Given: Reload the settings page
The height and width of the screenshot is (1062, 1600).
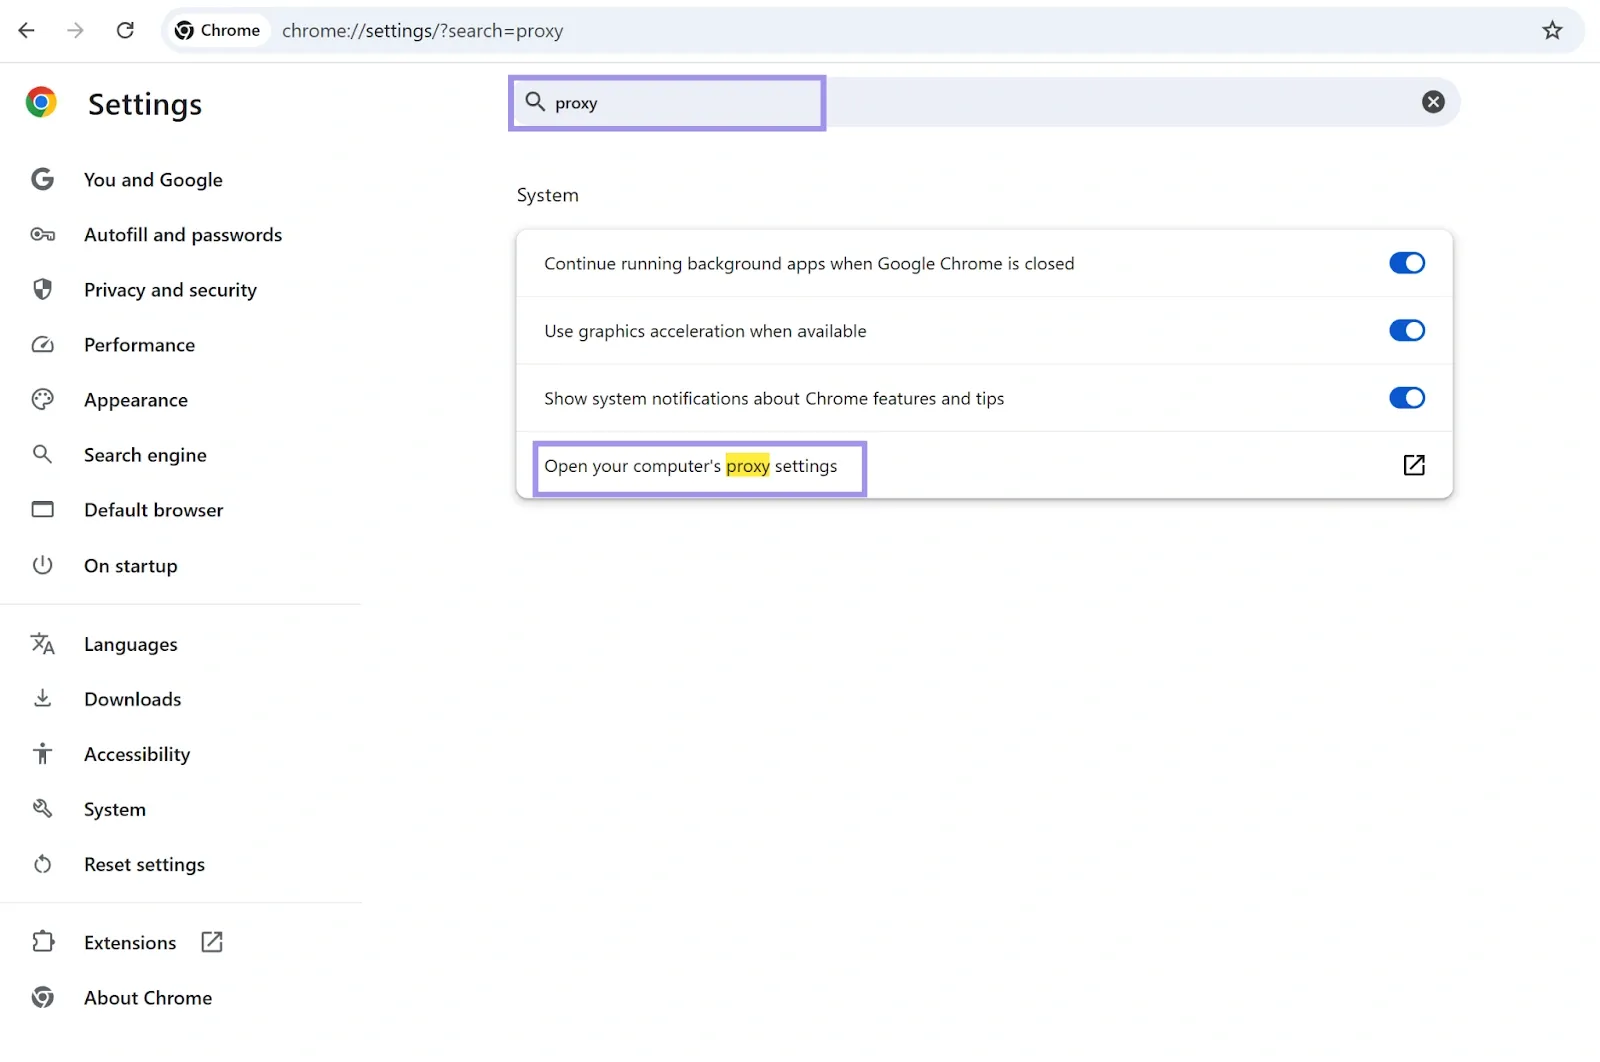Looking at the screenshot, I should click(x=125, y=30).
